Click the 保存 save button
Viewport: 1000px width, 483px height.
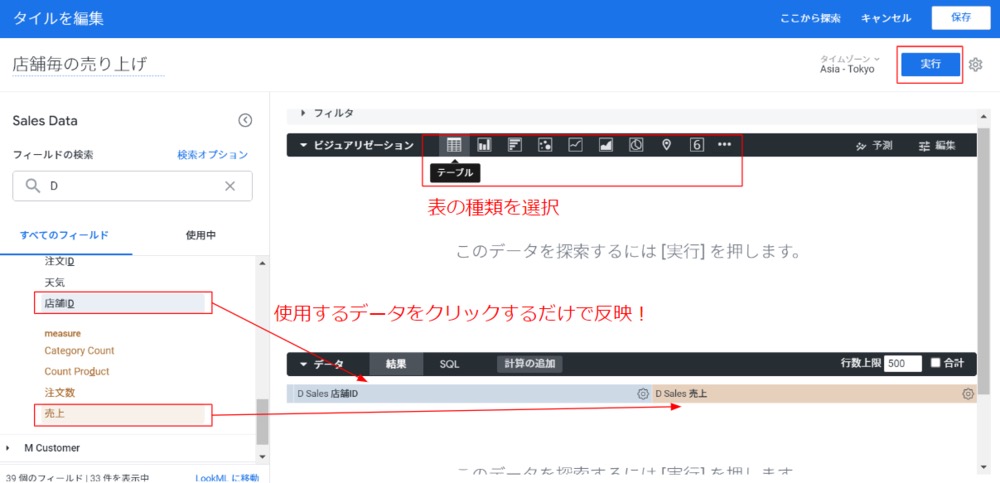(961, 18)
